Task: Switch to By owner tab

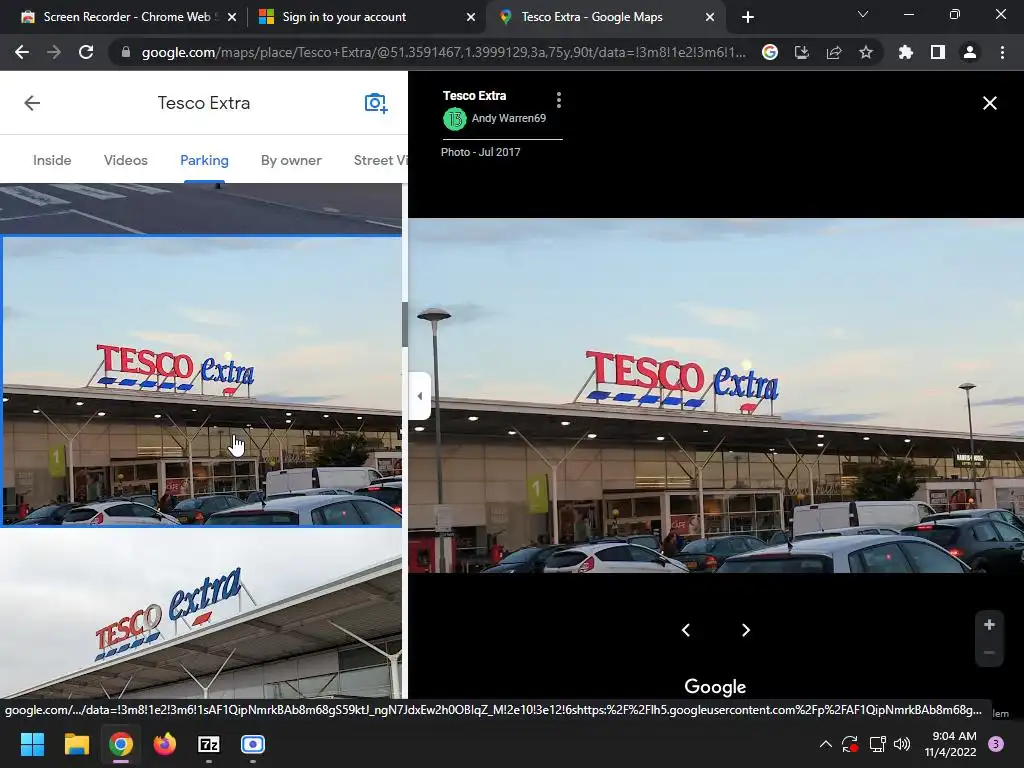Action: click(291, 160)
